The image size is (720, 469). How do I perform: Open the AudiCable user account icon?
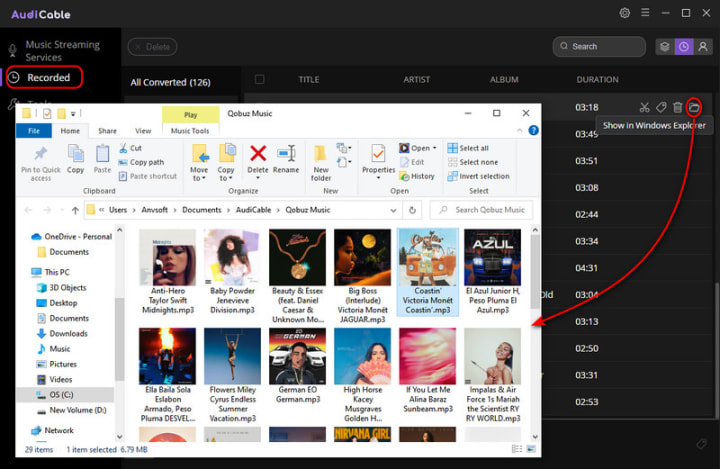[x=703, y=46]
